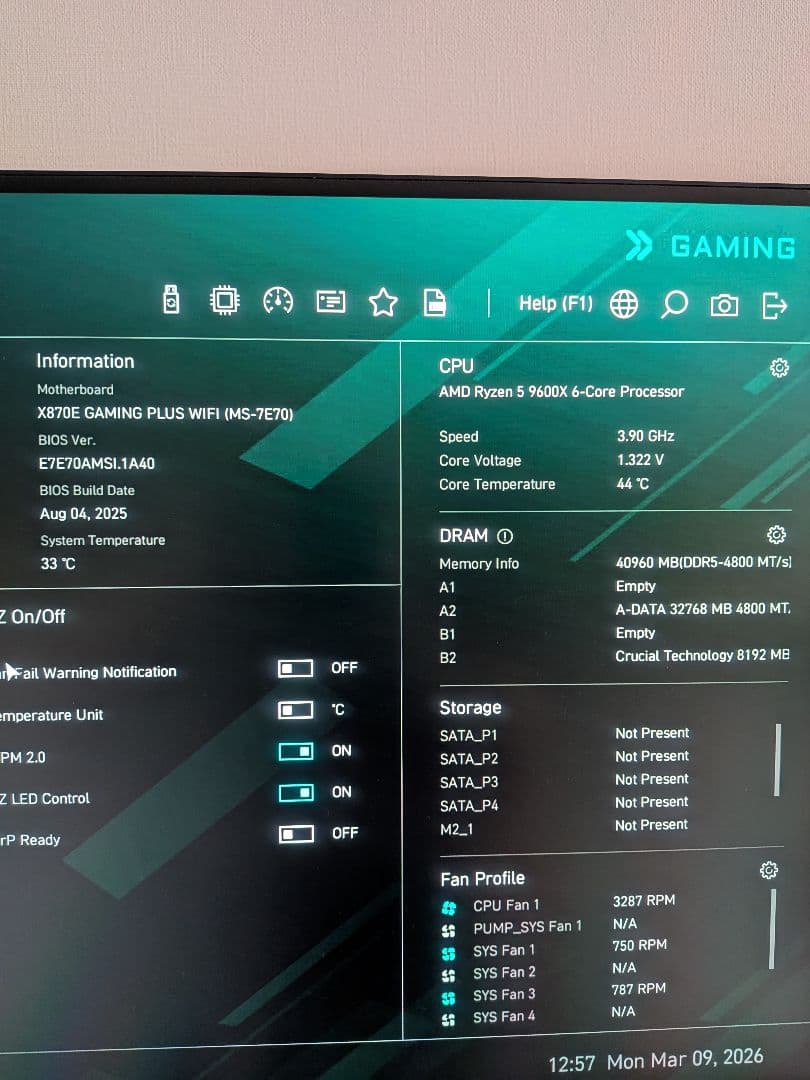The image size is (810, 1080).
Task: Click the SYS Fan 3 icon
Action: (x=448, y=998)
